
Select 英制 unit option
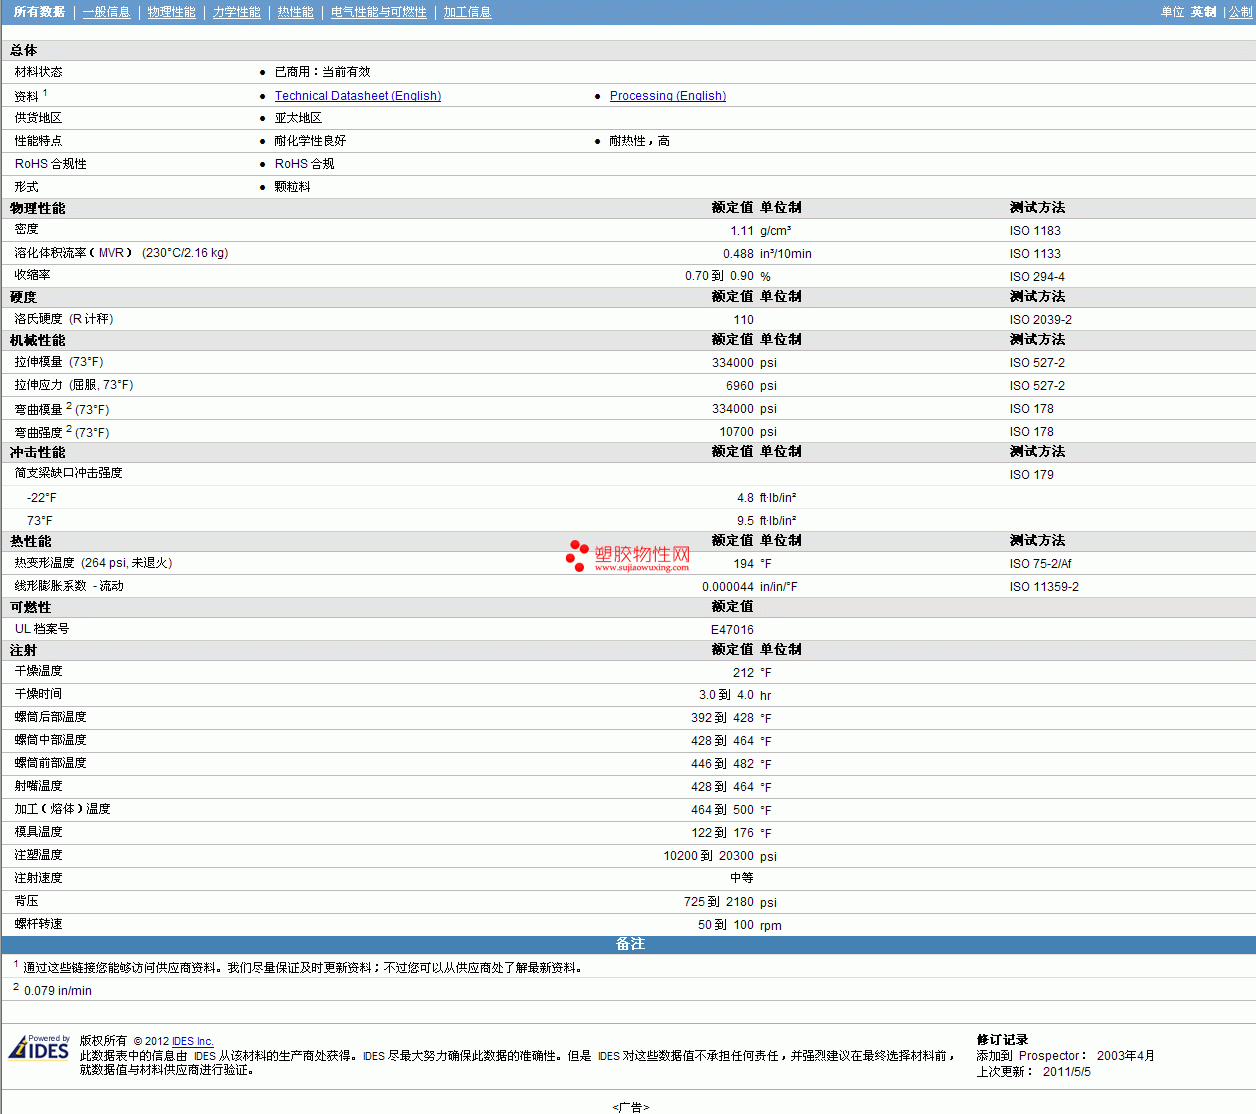1203,12
